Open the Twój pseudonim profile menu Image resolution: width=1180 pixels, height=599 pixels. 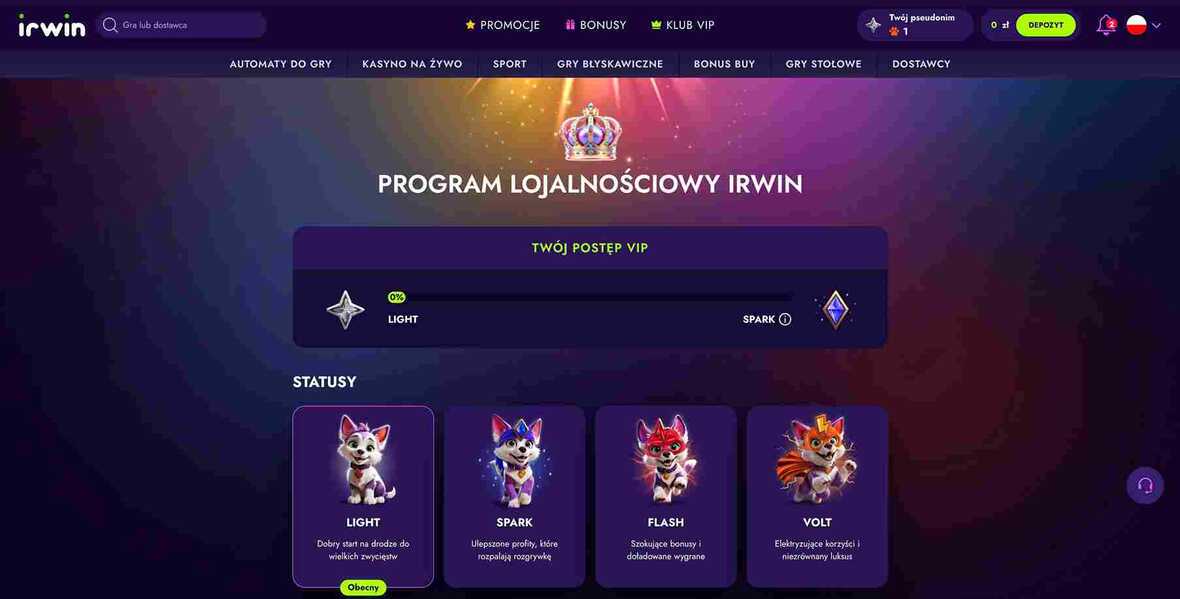coord(915,25)
